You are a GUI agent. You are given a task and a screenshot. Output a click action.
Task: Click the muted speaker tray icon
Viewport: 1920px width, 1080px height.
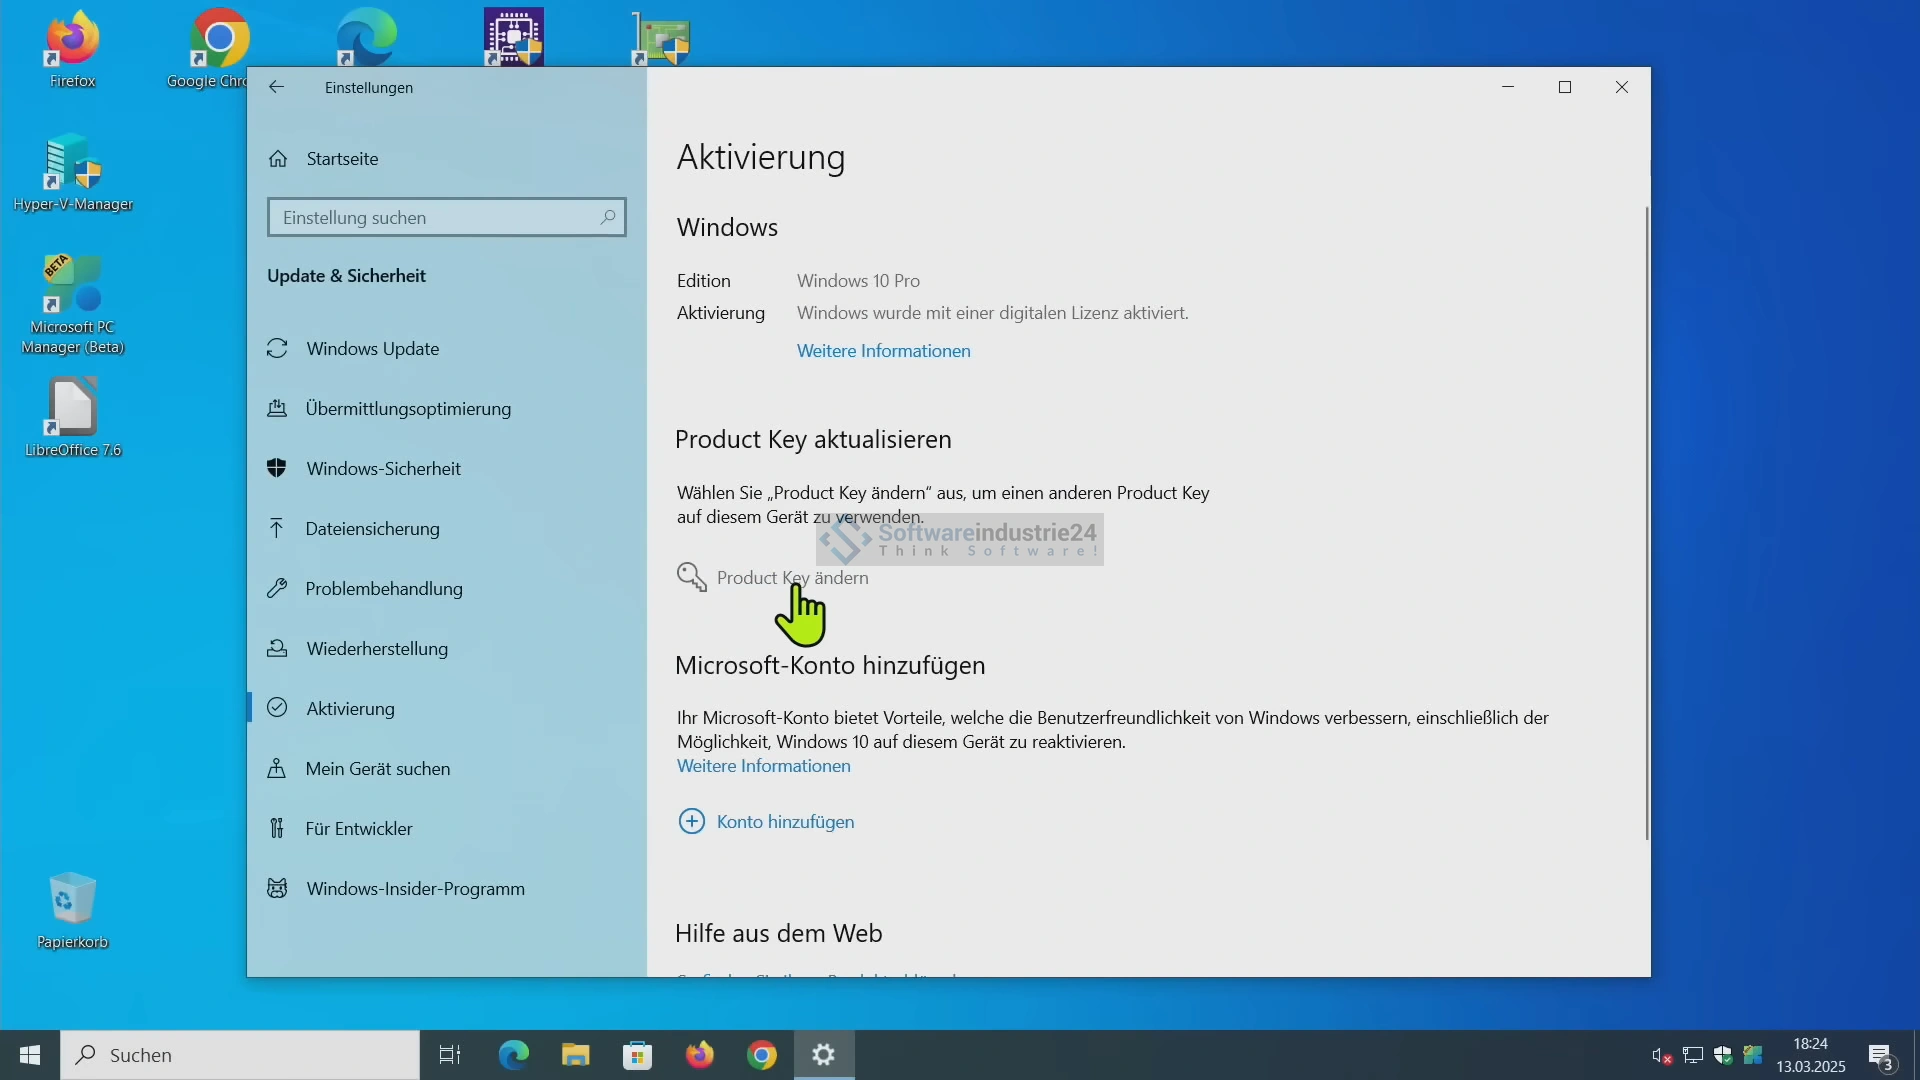pos(1661,1055)
